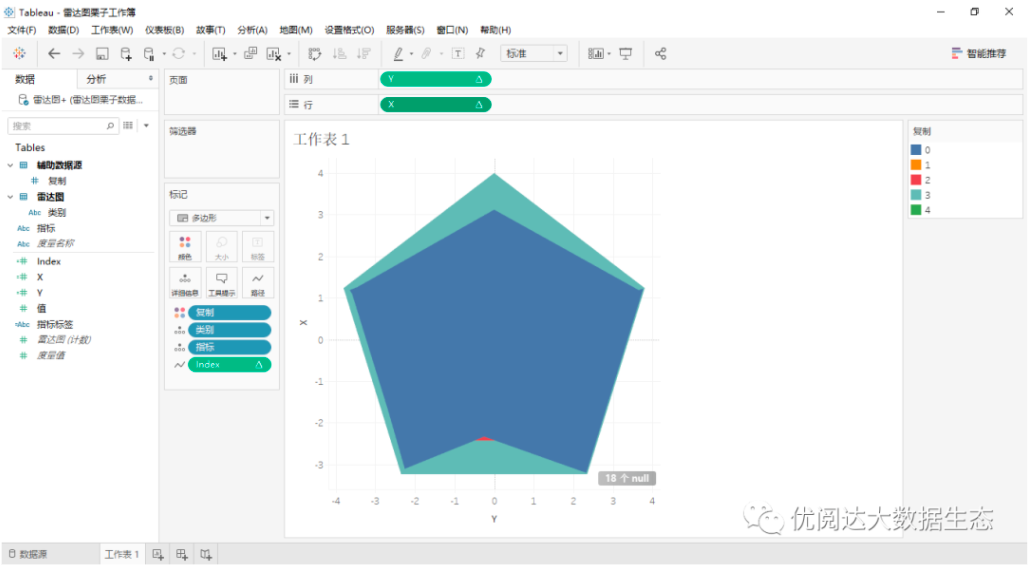Click the 智能推荐 Show Me button

pyautogui.click(x=979, y=54)
